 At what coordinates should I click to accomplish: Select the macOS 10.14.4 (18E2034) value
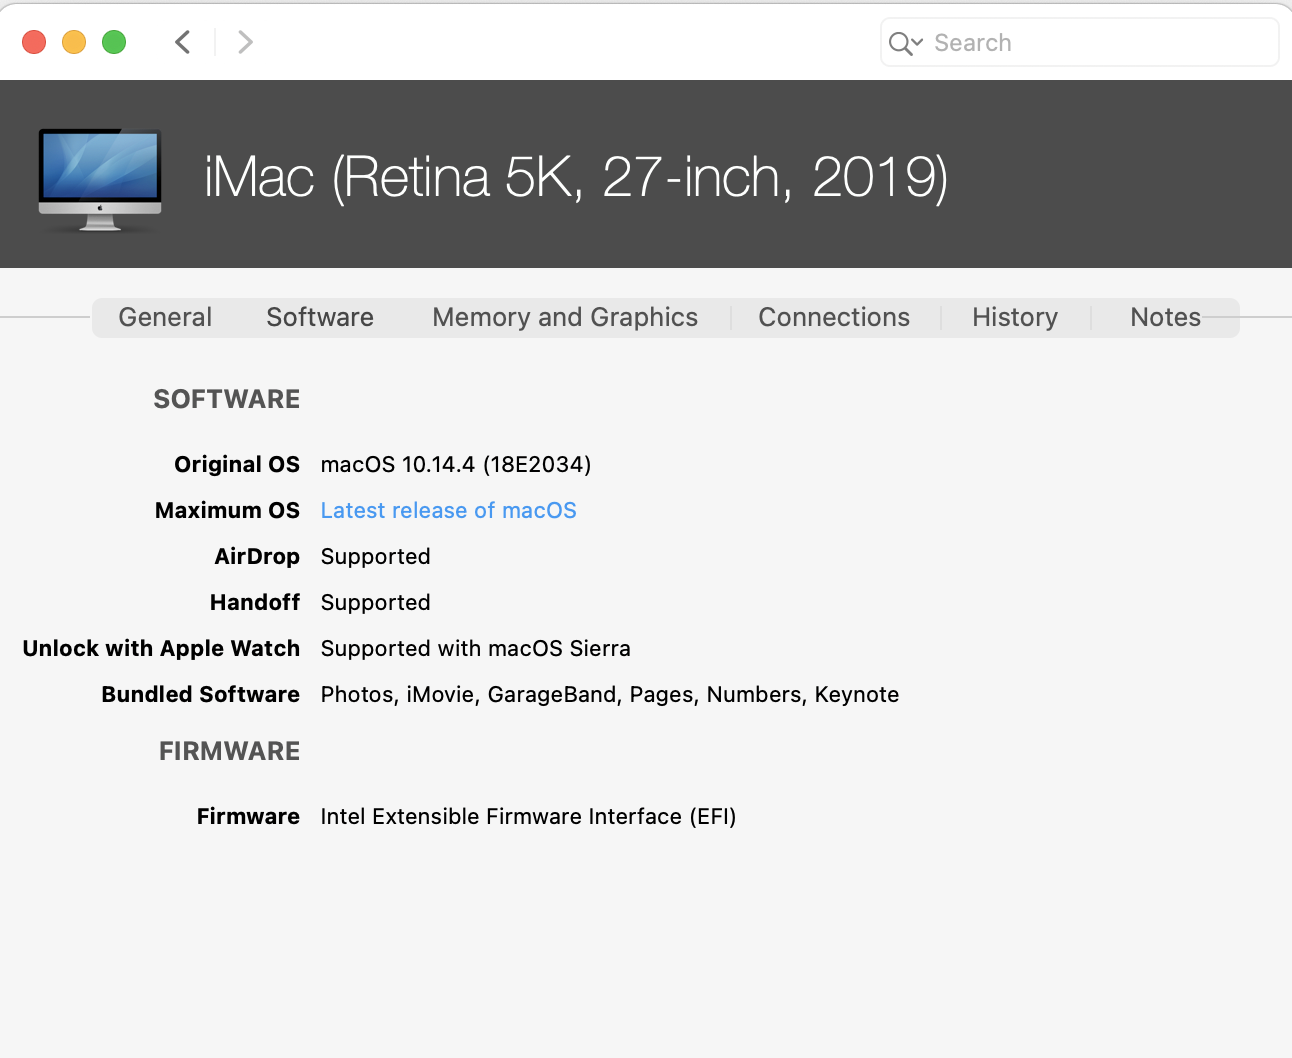(456, 464)
